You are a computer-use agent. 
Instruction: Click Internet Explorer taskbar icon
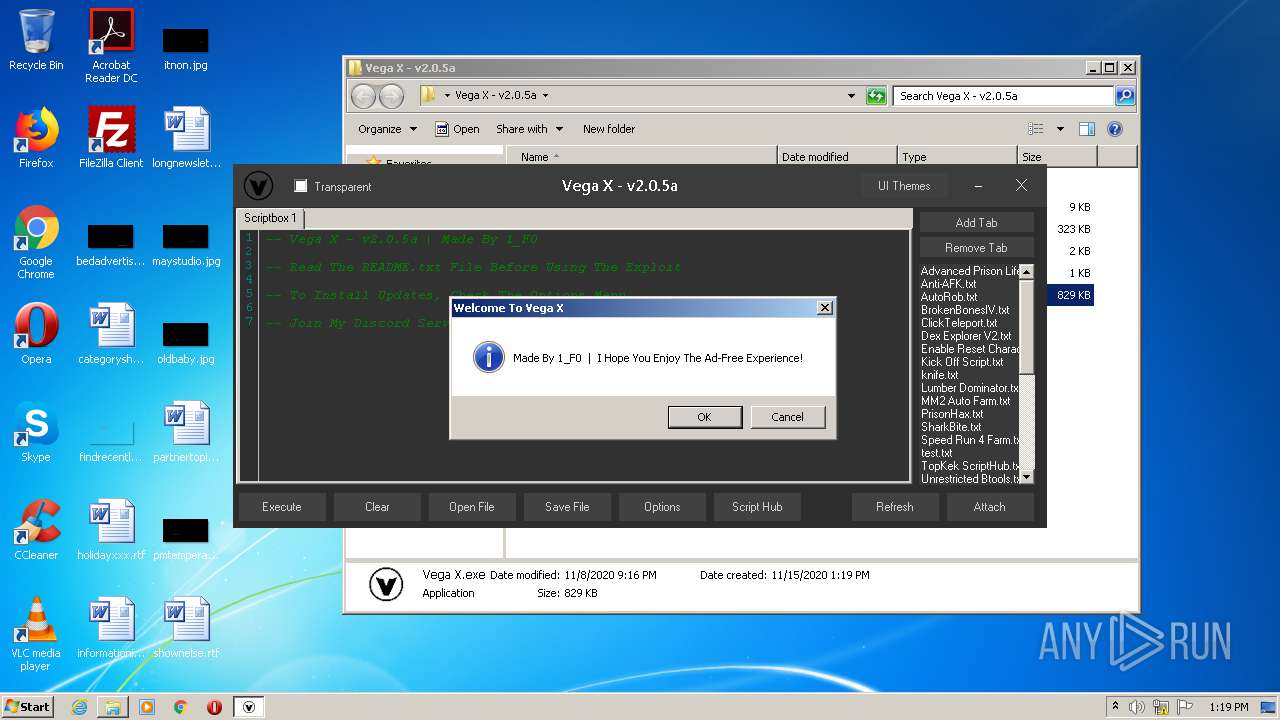pos(79,707)
